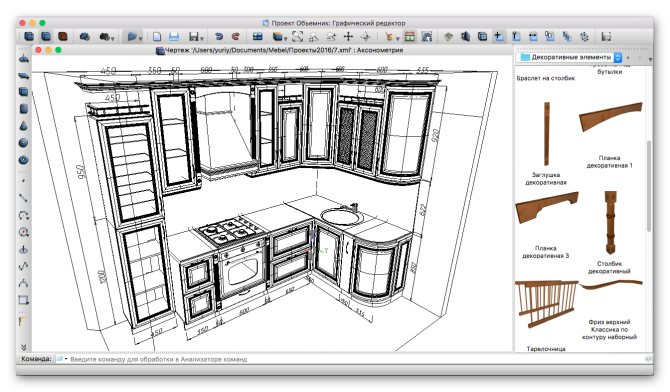Click the Redo arrow in toolbar
670x392 pixels.
pyautogui.click(x=235, y=37)
